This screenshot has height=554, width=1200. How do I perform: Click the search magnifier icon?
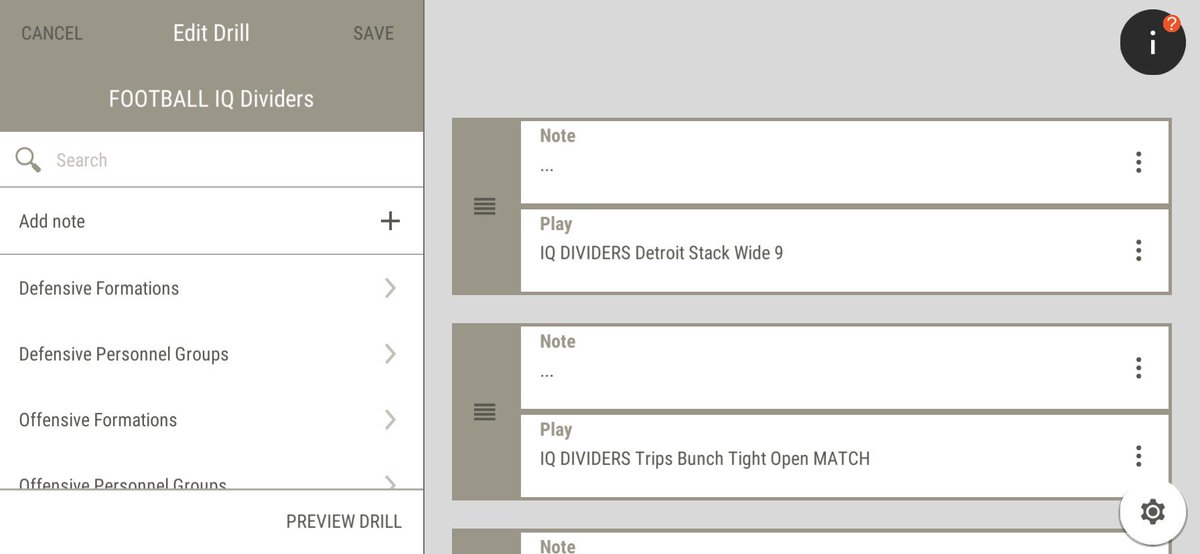point(28,160)
